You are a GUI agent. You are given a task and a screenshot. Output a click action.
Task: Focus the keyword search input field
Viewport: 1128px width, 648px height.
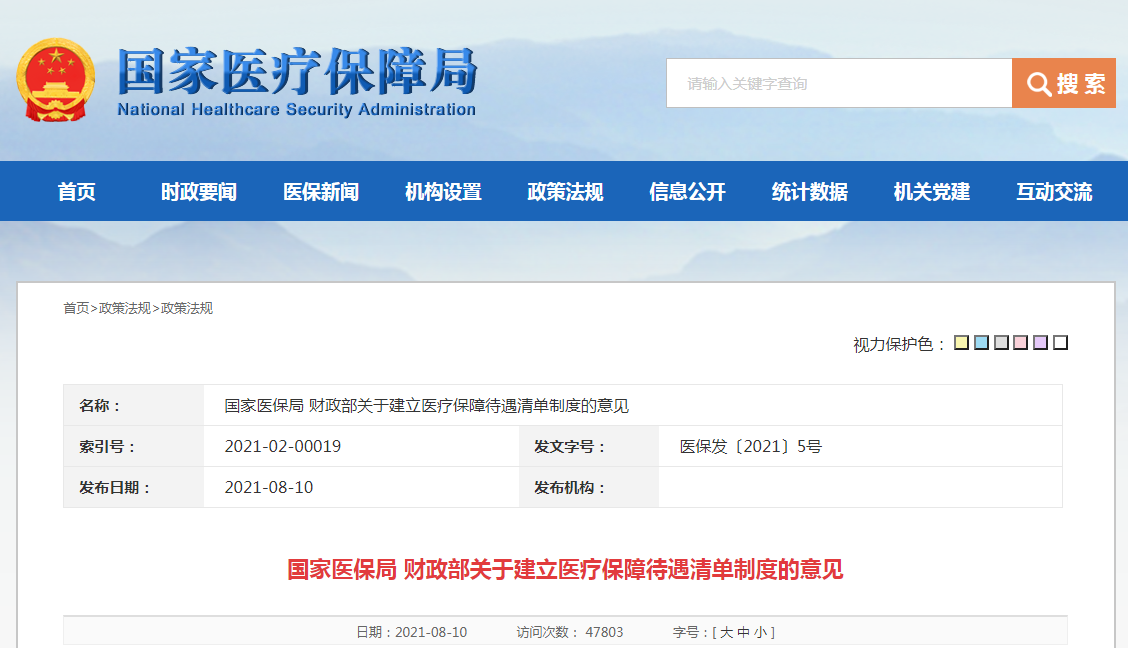coord(839,83)
